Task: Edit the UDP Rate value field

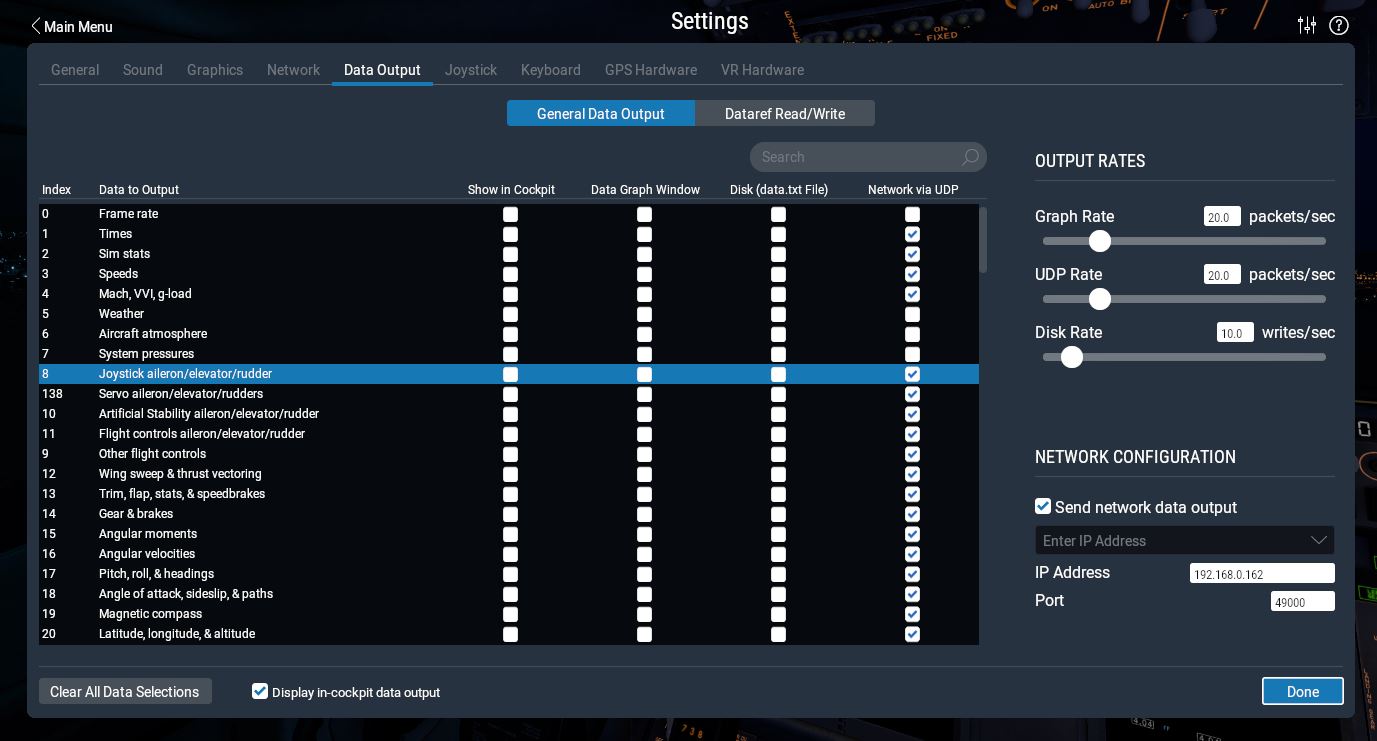Action: pos(1222,275)
